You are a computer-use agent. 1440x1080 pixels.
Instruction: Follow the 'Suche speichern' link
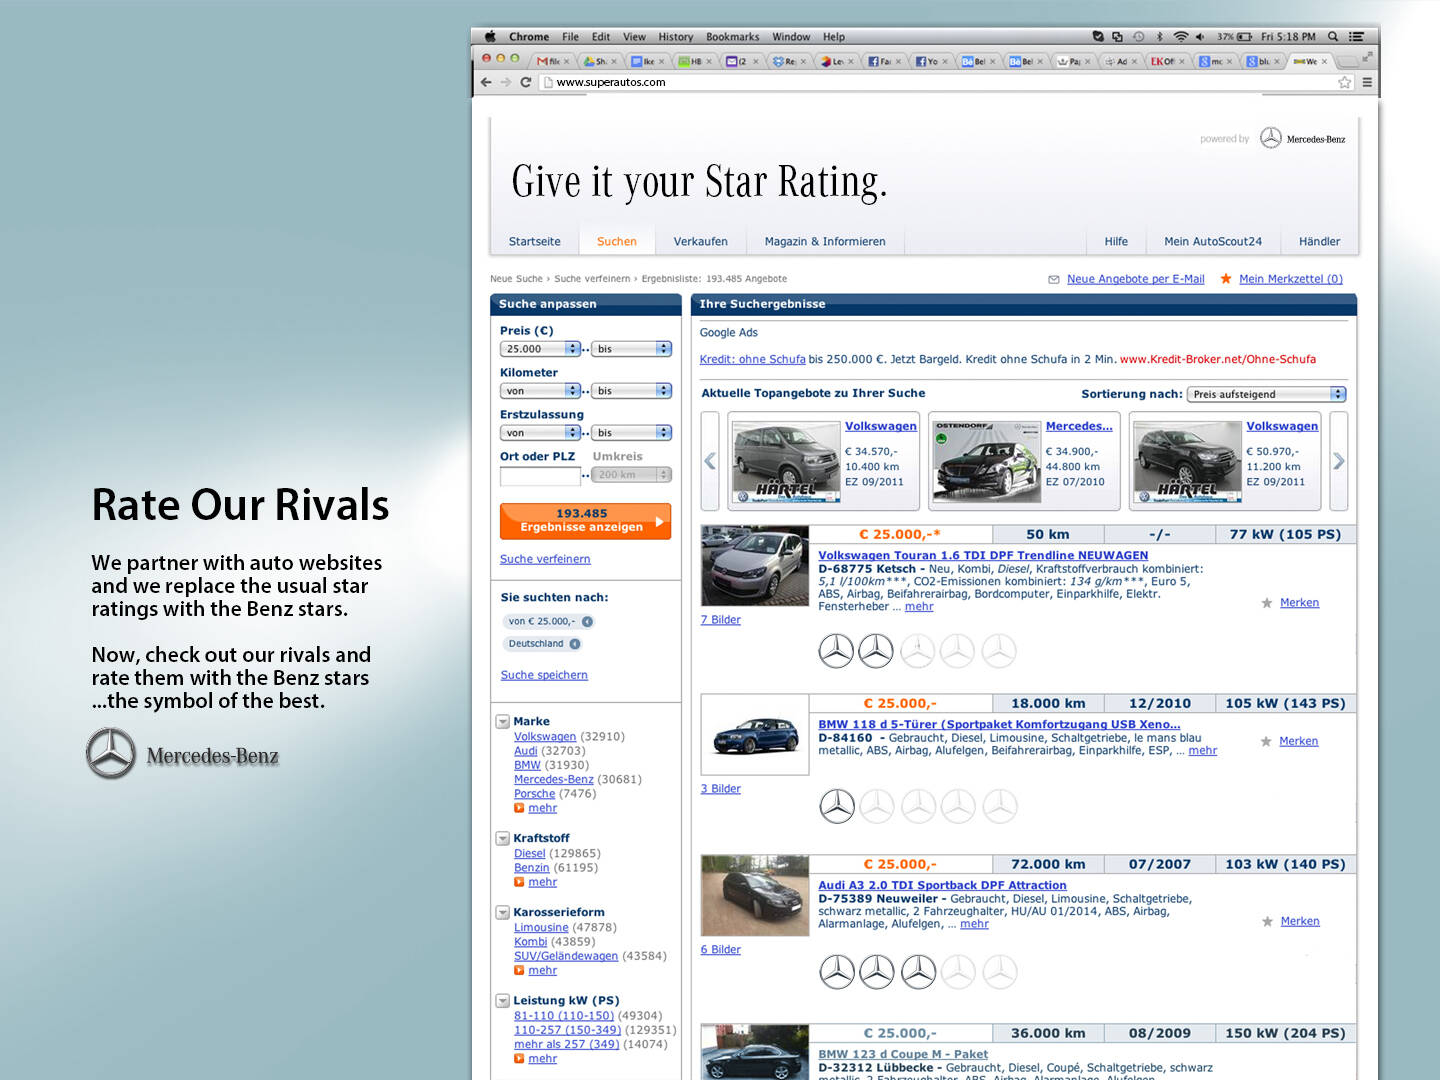pos(544,675)
